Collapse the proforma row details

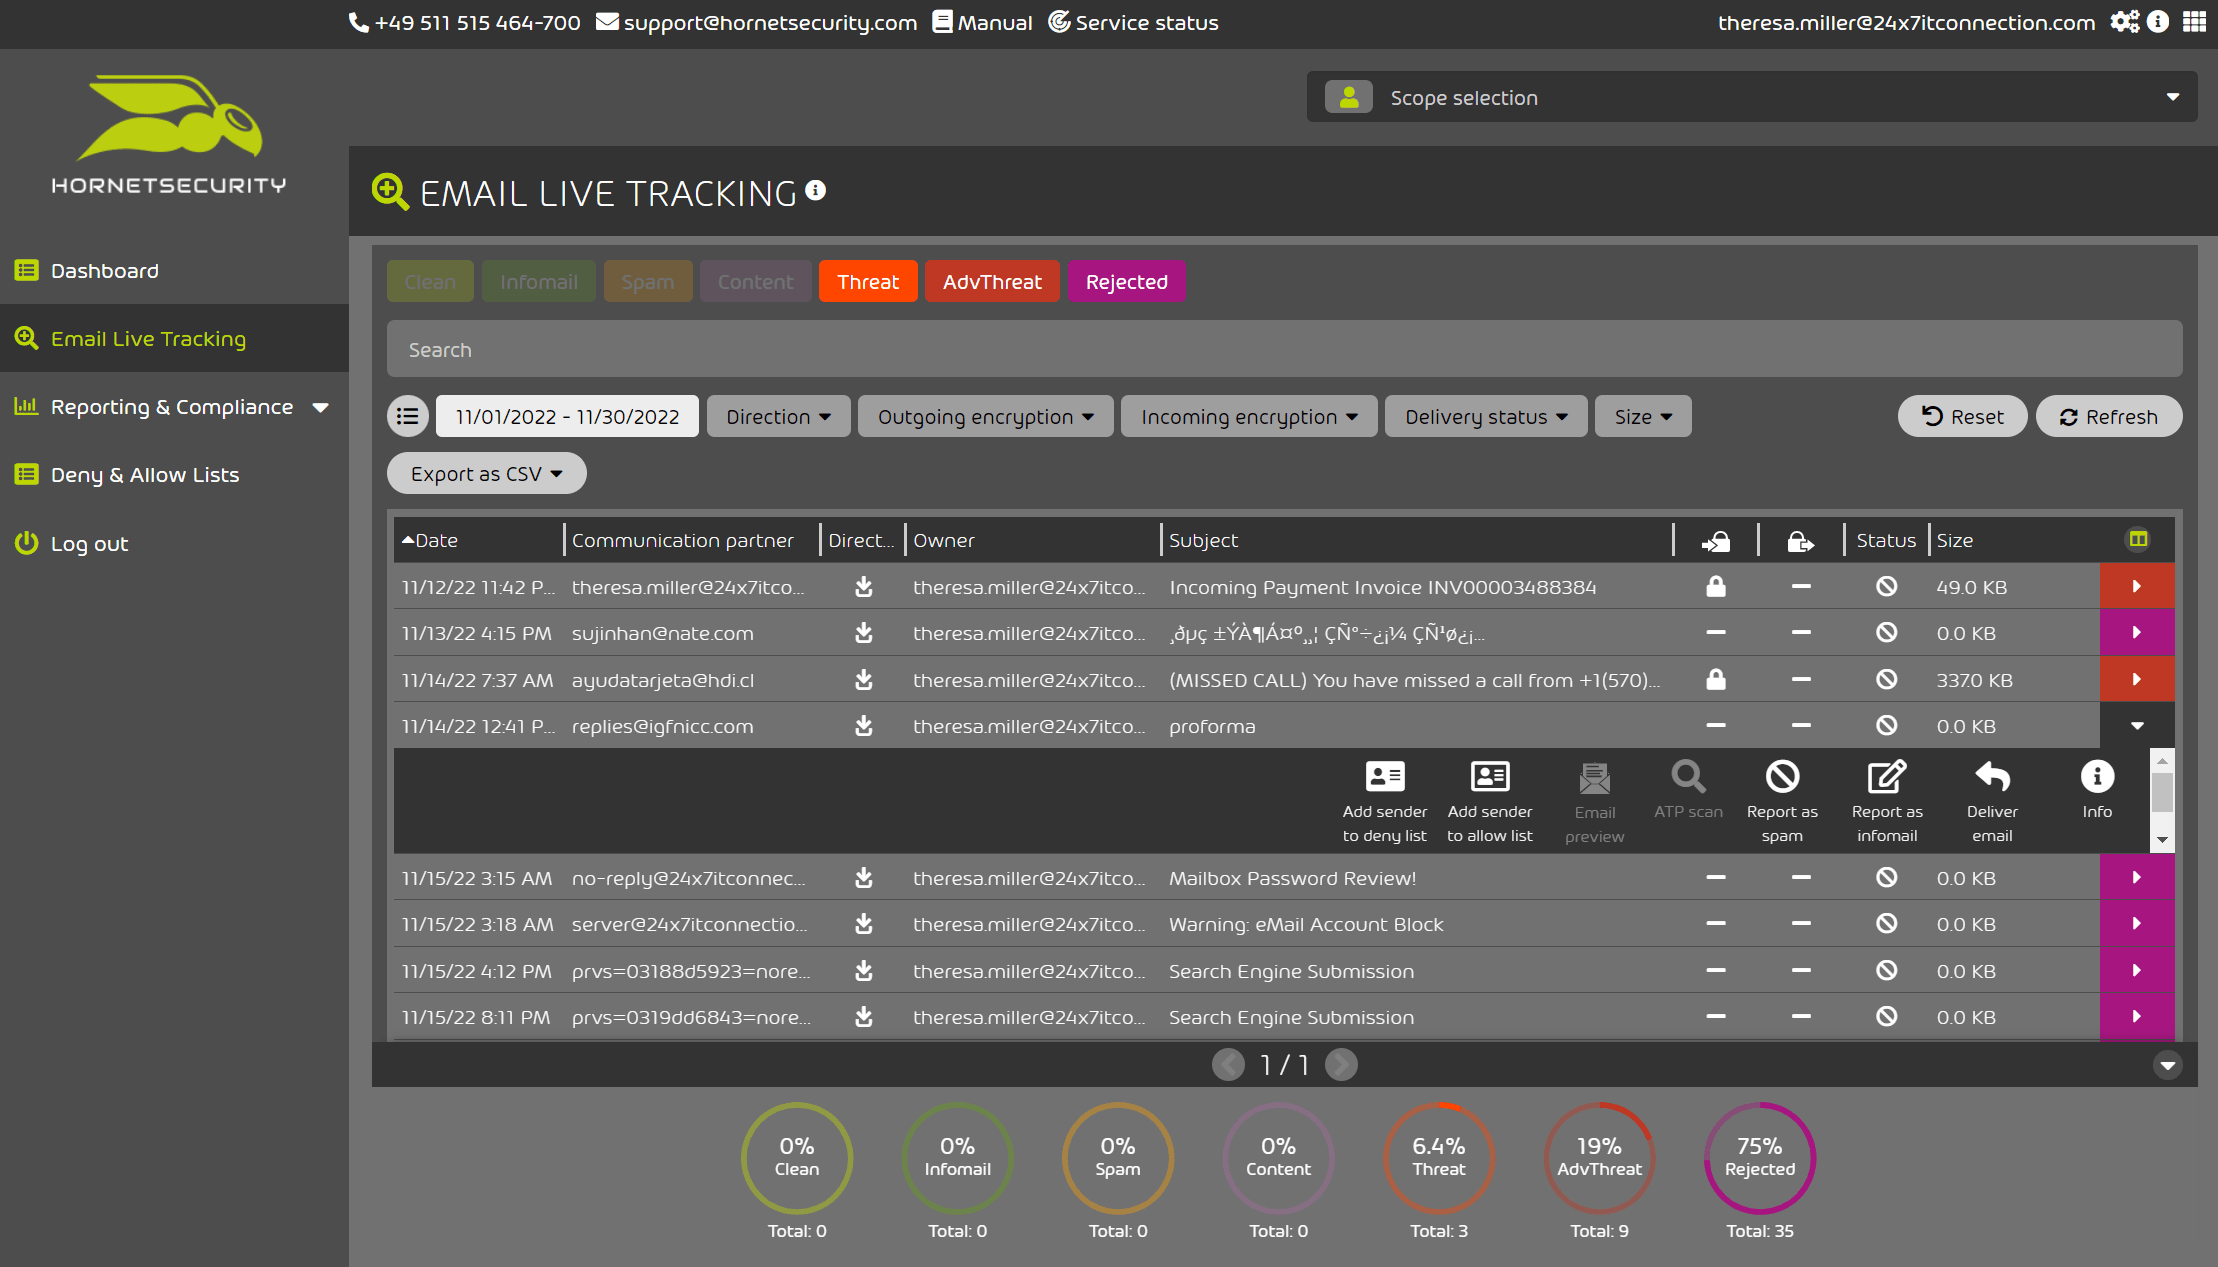(x=2137, y=726)
